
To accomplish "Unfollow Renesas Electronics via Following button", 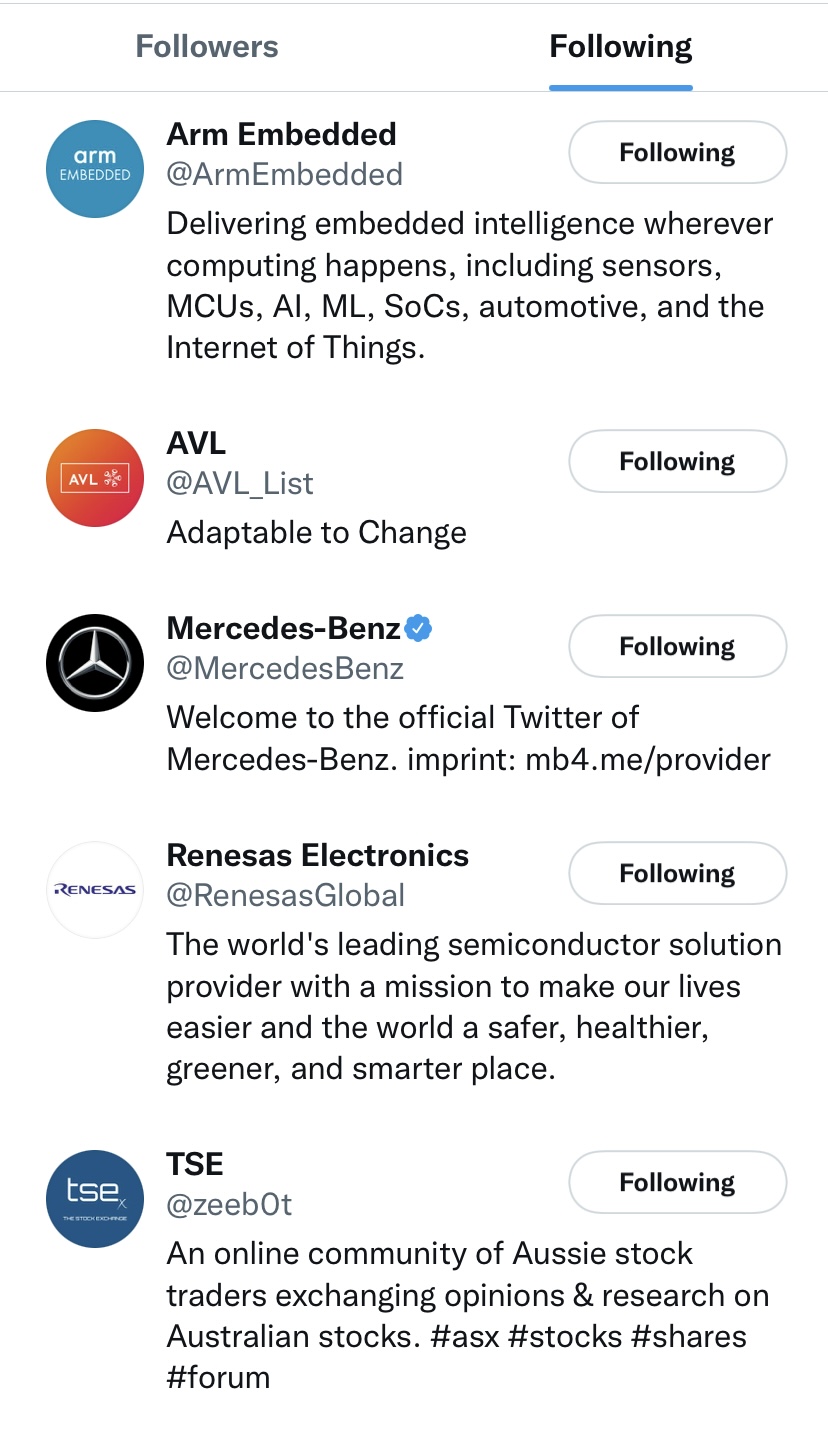I will coord(677,873).
